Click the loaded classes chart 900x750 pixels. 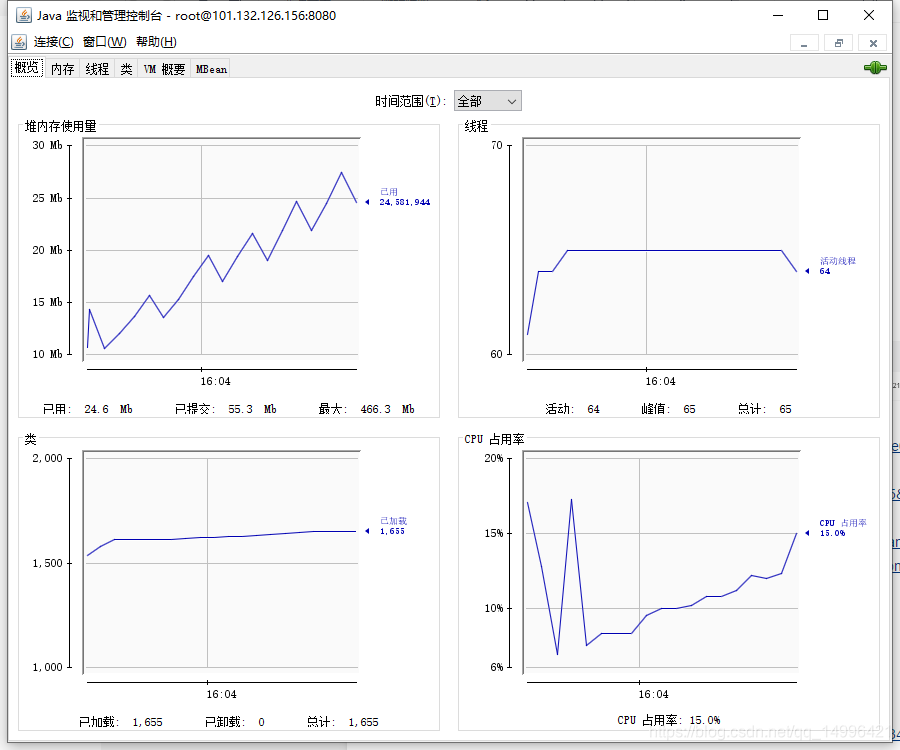coord(222,562)
